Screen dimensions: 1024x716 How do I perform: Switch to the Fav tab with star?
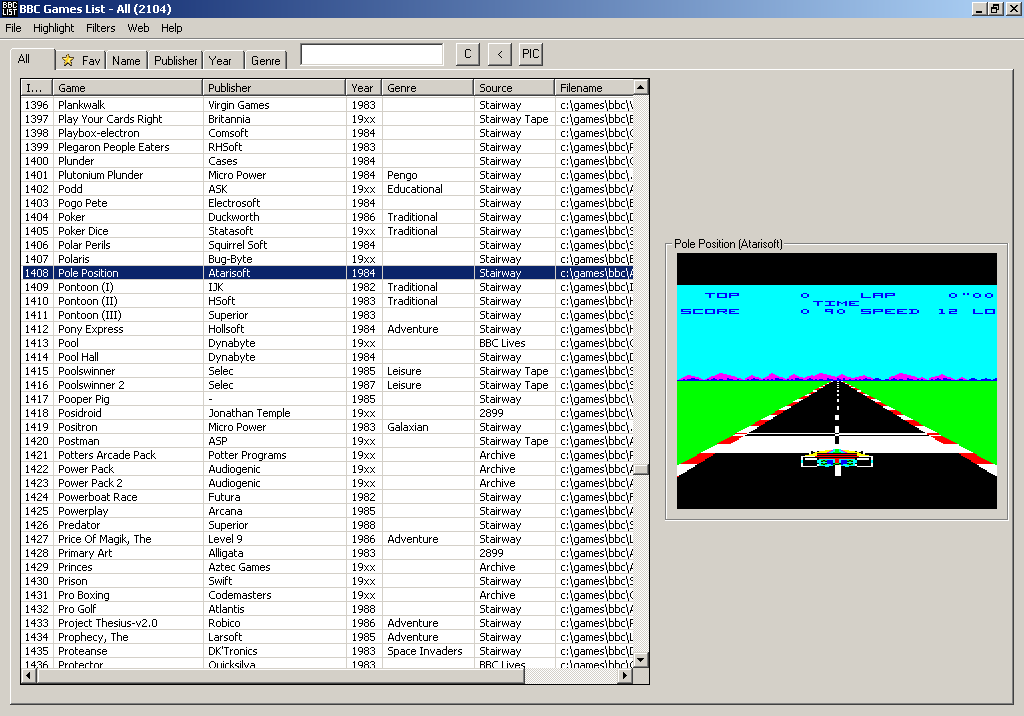(81, 61)
